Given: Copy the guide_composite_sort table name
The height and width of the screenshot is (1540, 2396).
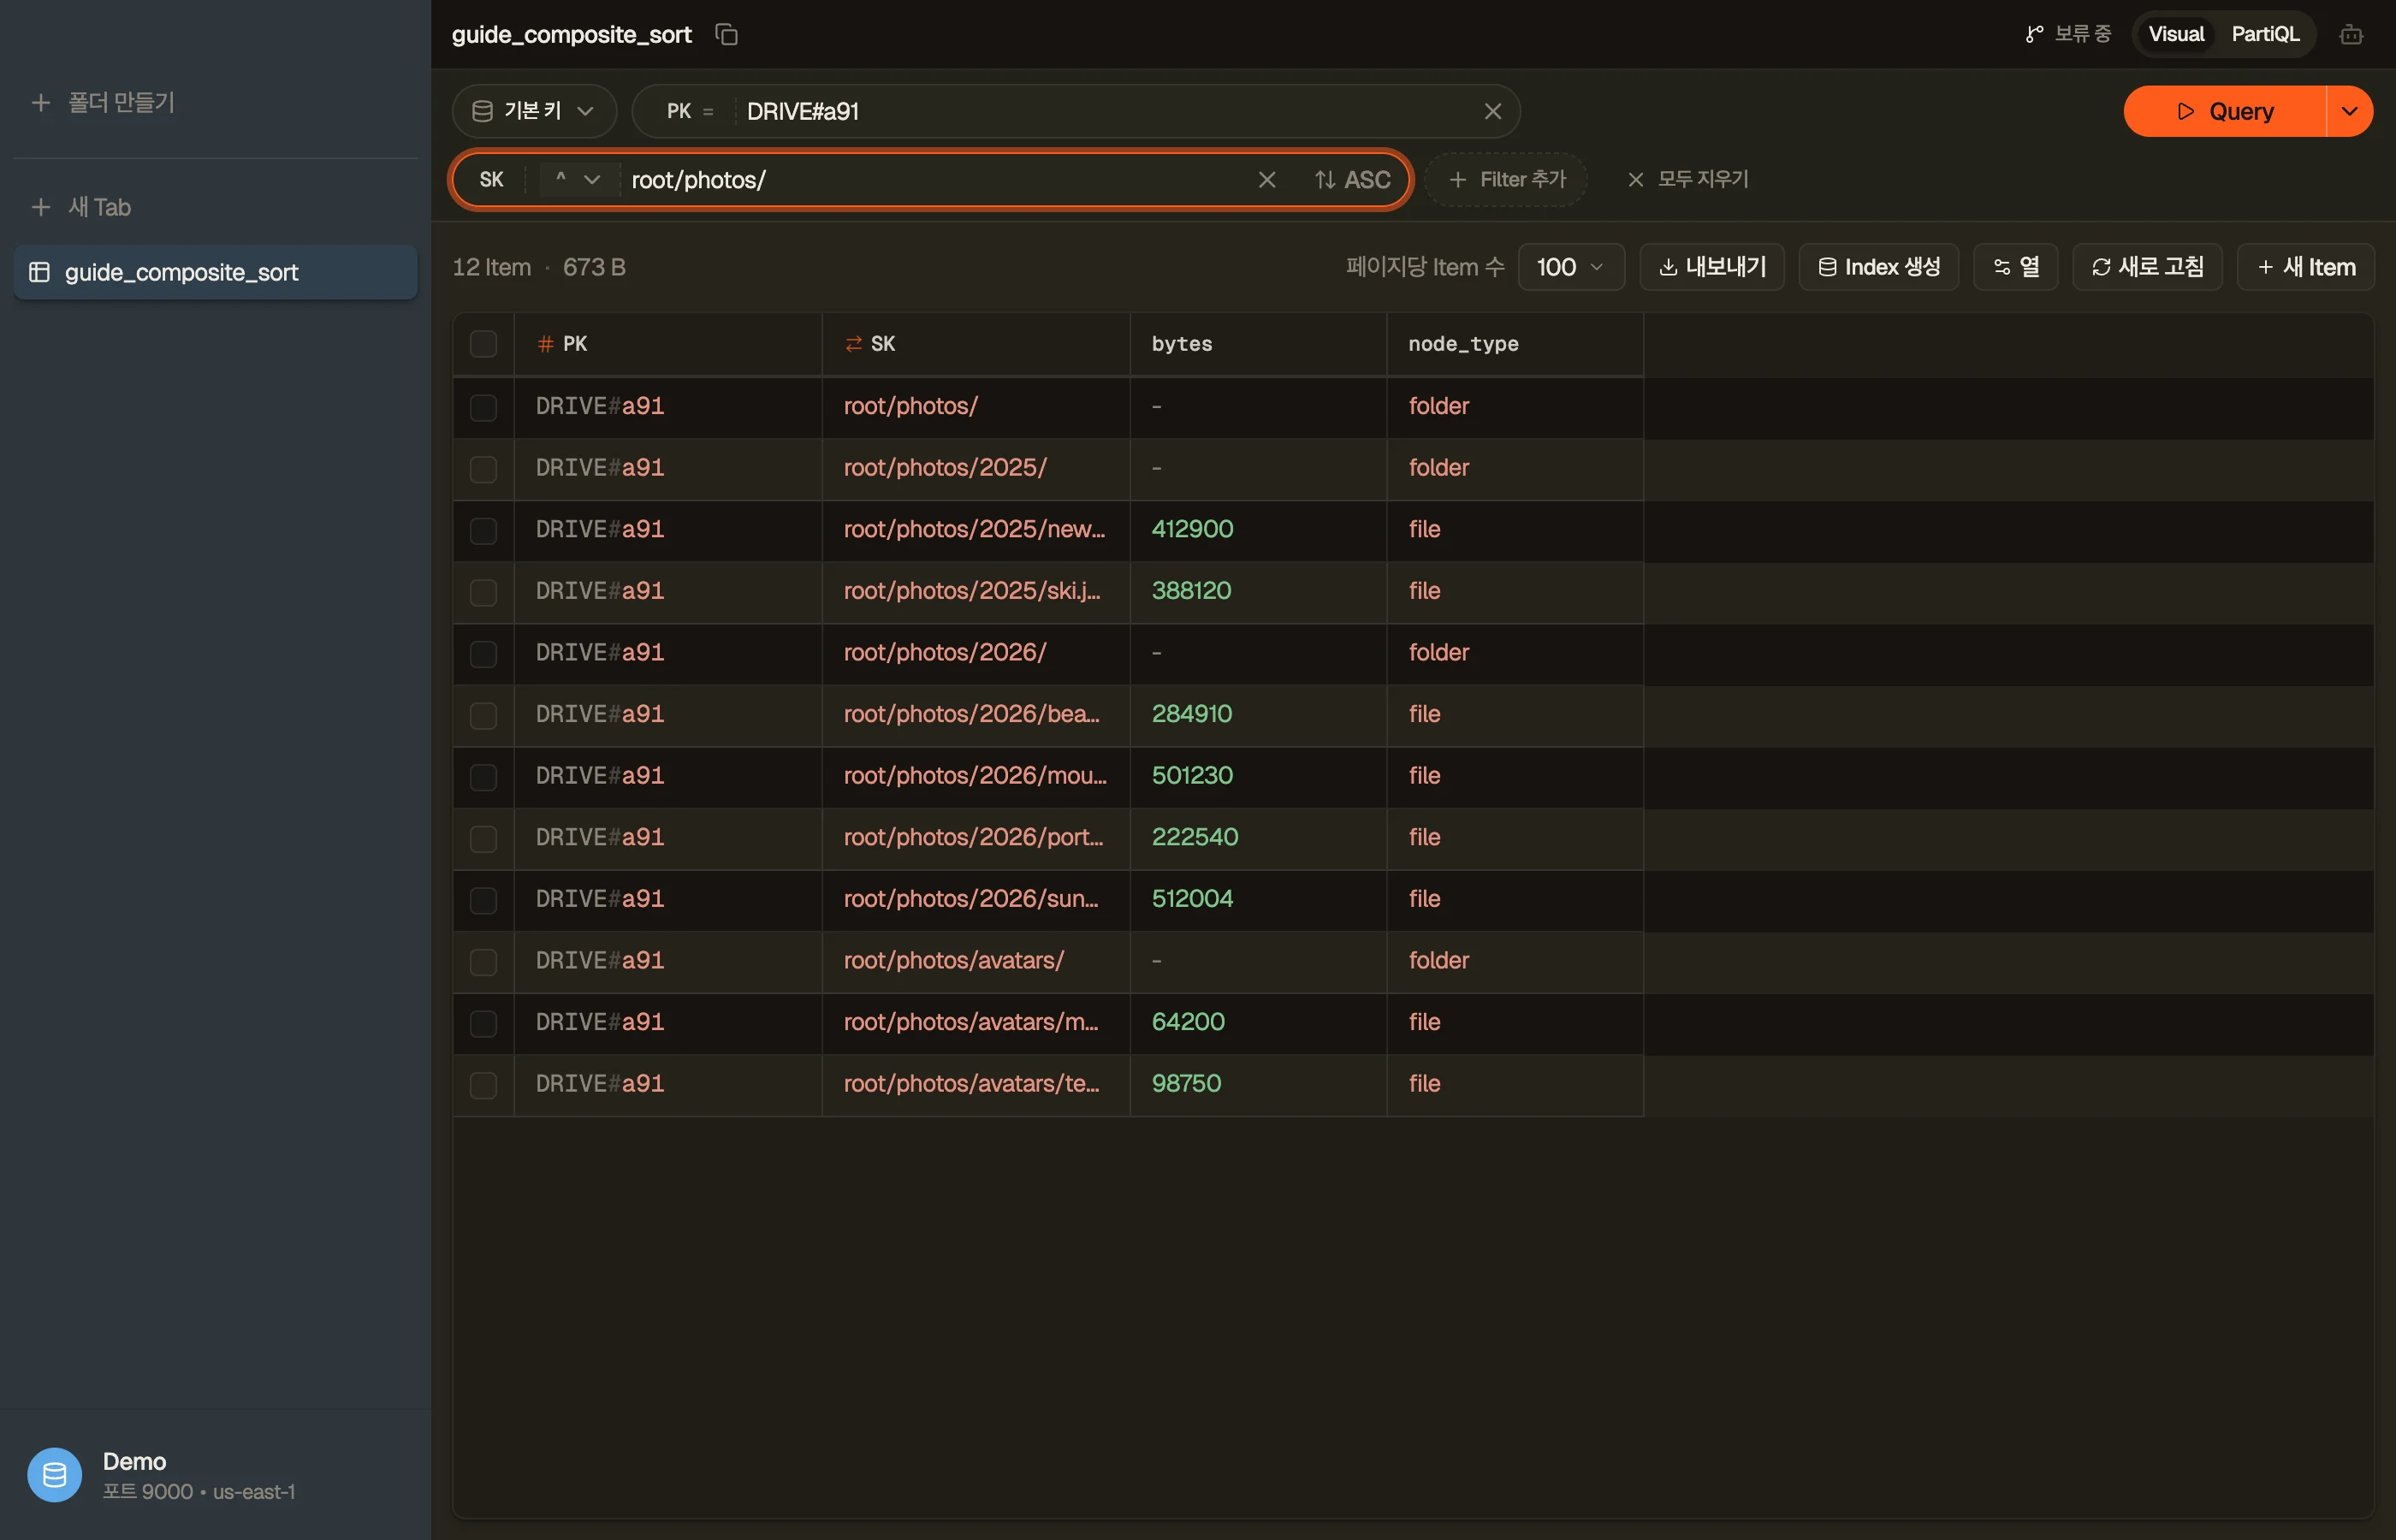Looking at the screenshot, I should (727, 35).
